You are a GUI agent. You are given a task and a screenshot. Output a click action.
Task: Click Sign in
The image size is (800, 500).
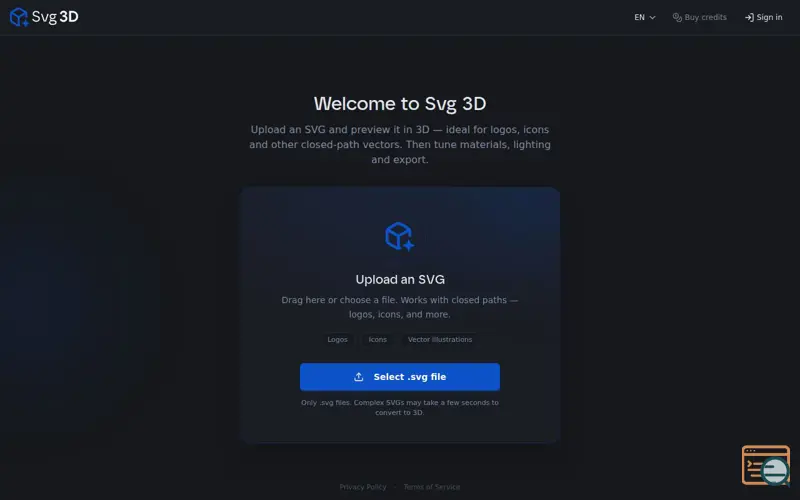tap(763, 17)
